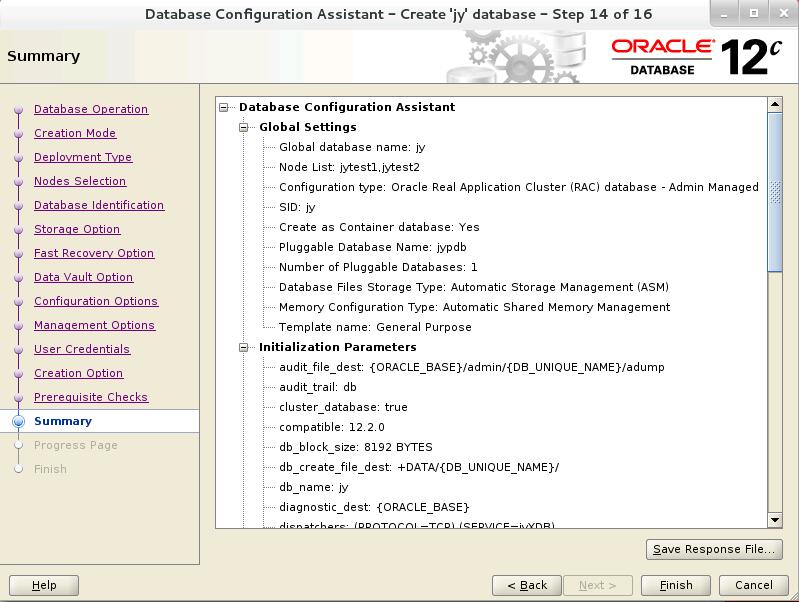The width and height of the screenshot is (799, 602).
Task: Jump to Deployment Type step
Action: [83, 157]
